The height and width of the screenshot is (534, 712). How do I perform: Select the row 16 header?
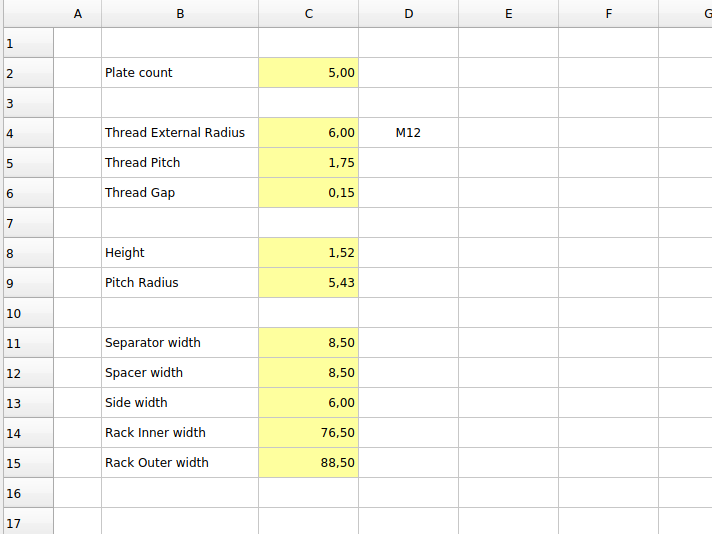(x=26, y=493)
